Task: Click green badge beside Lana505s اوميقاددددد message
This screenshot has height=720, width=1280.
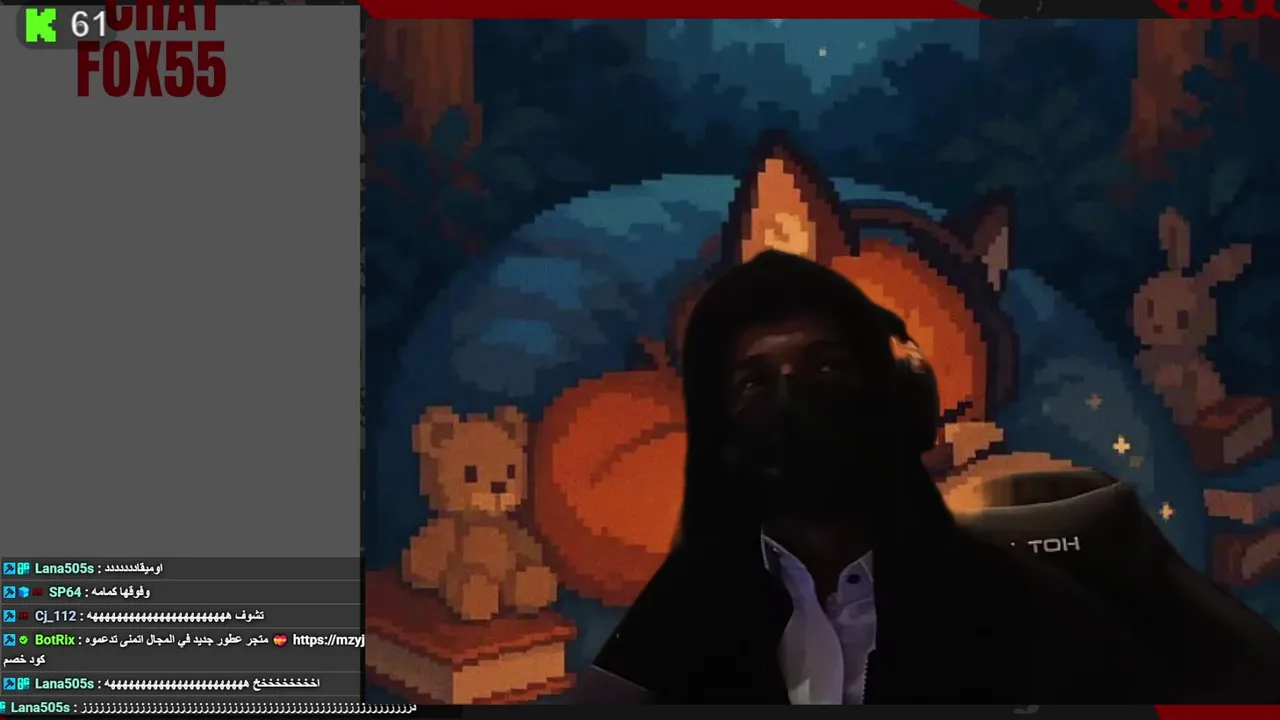Action: (x=24, y=568)
